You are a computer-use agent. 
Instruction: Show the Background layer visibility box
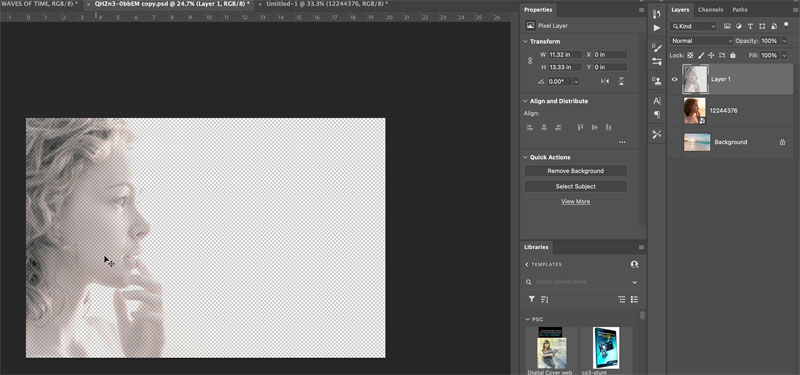click(x=674, y=142)
